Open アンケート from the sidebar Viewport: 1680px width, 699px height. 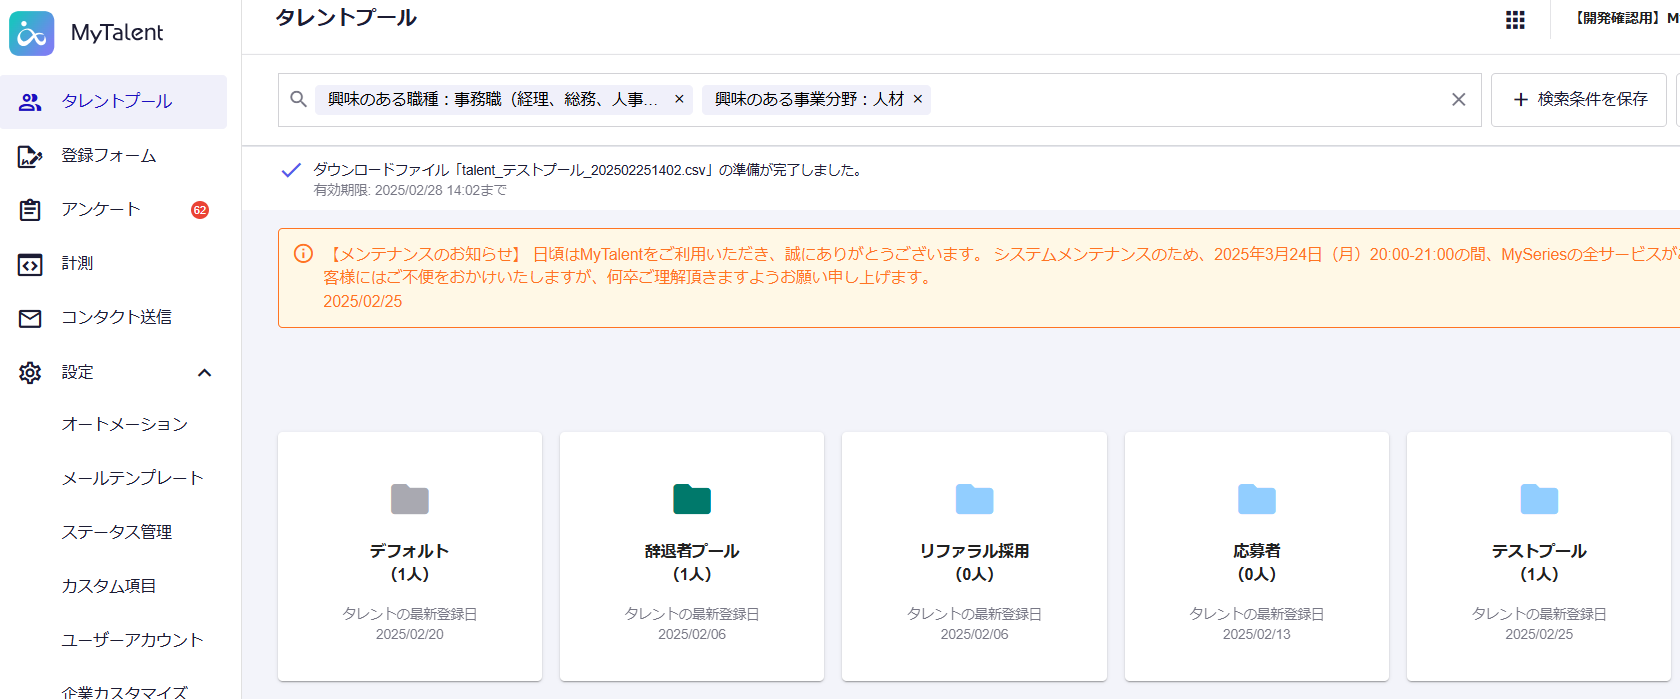point(101,209)
